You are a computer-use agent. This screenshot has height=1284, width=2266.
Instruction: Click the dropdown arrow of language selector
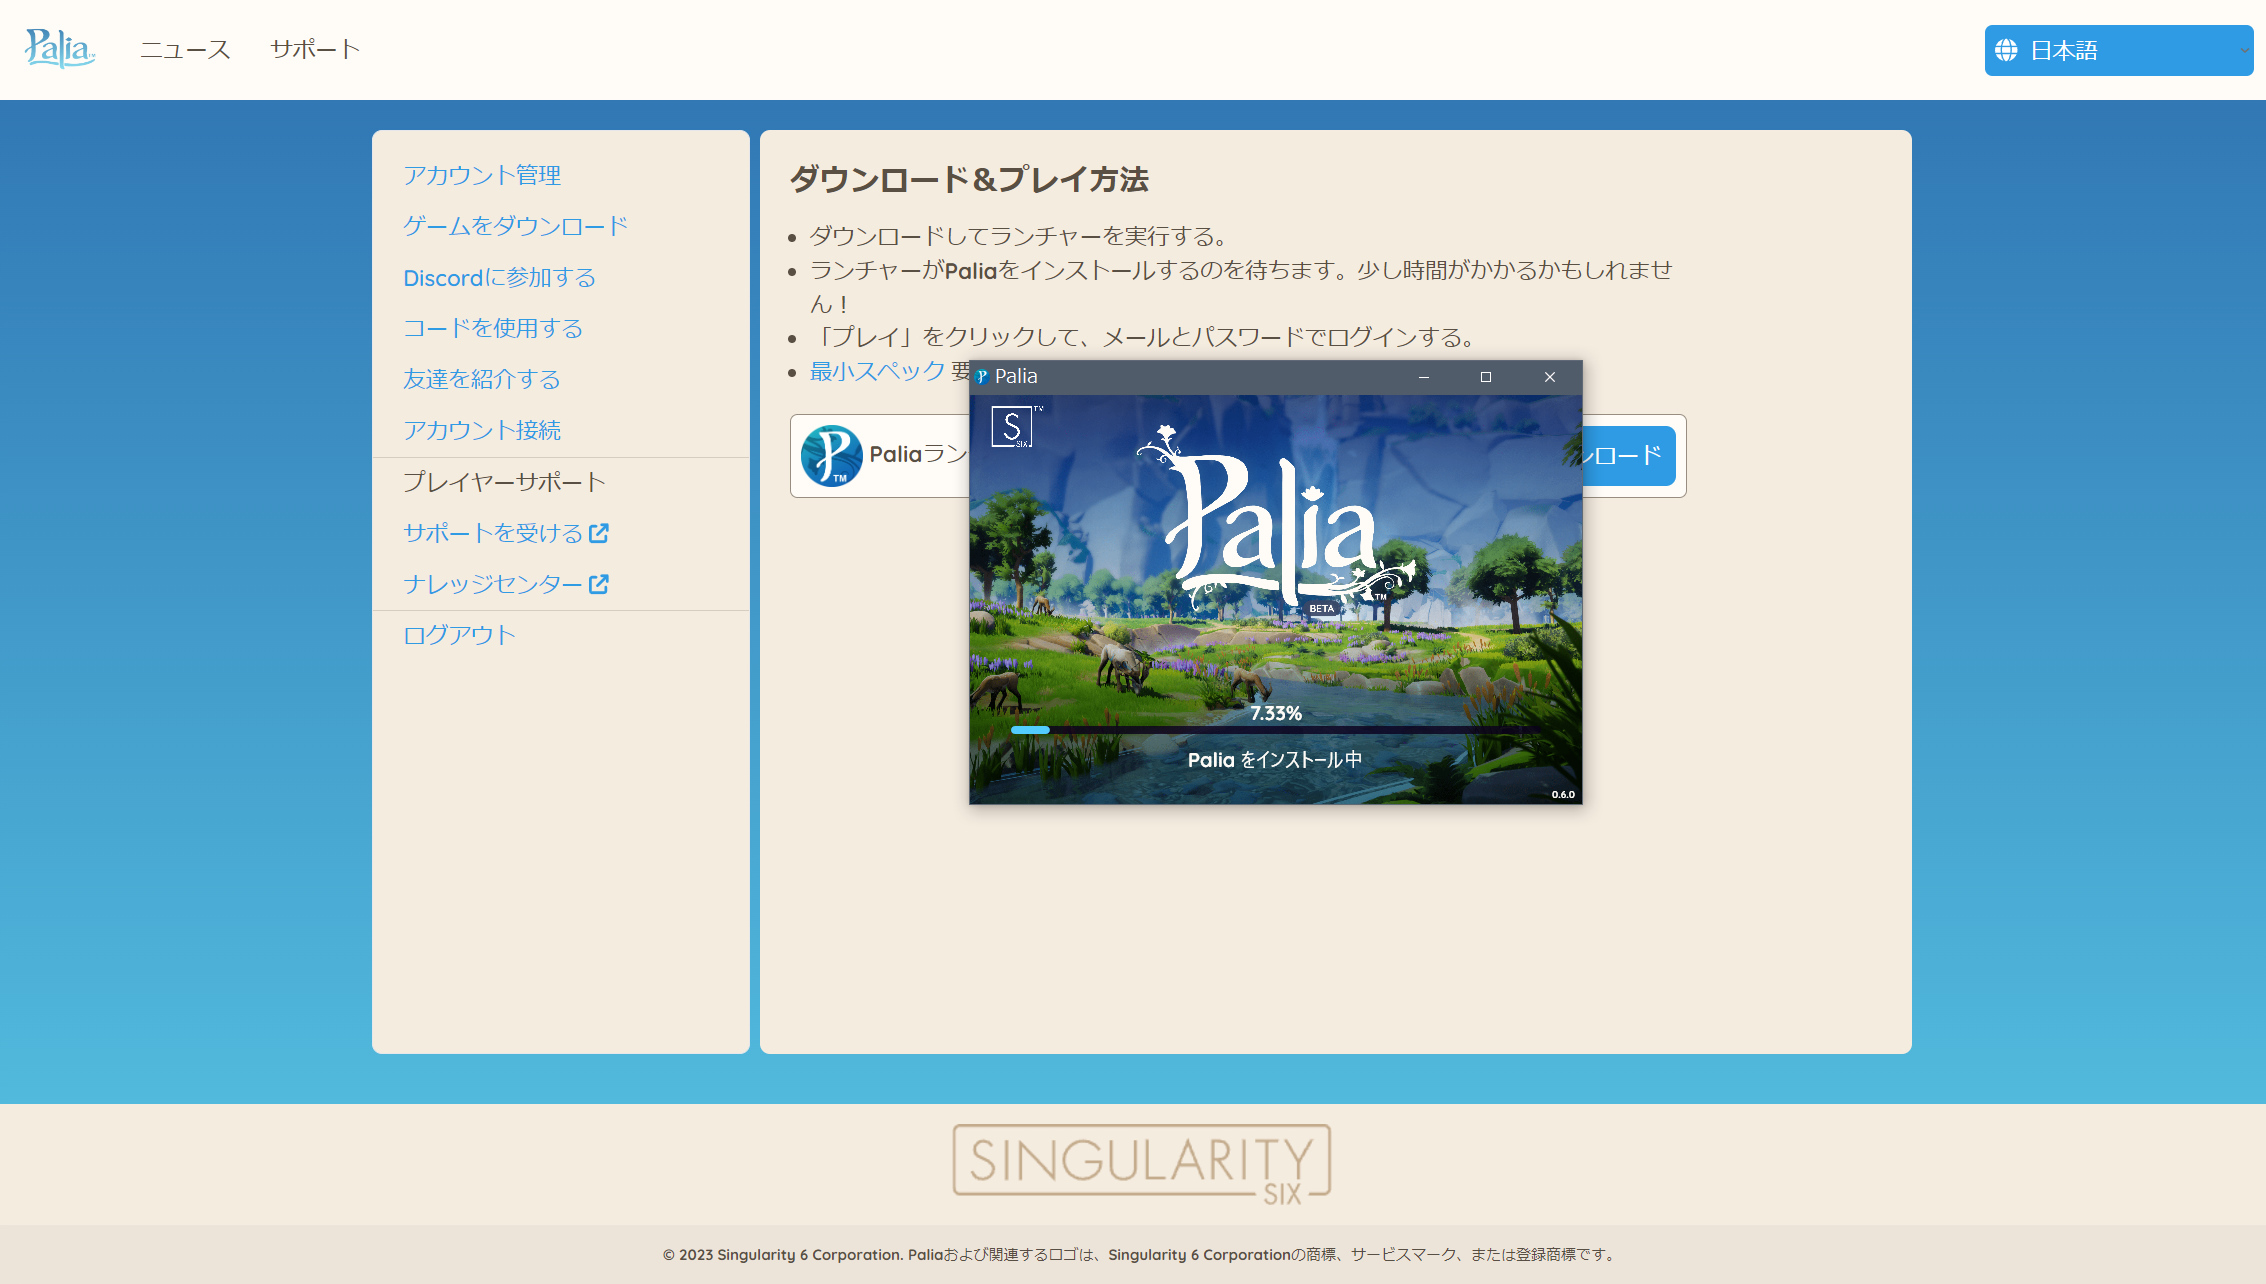tap(2244, 50)
